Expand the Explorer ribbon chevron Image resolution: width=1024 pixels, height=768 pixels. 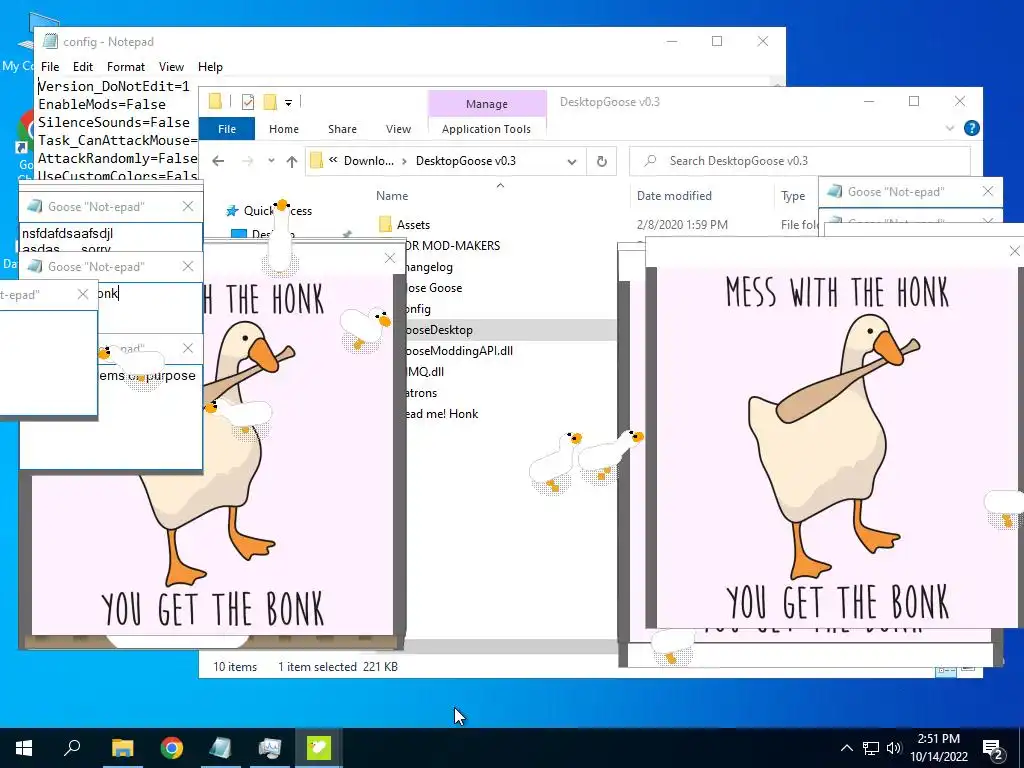coord(950,129)
